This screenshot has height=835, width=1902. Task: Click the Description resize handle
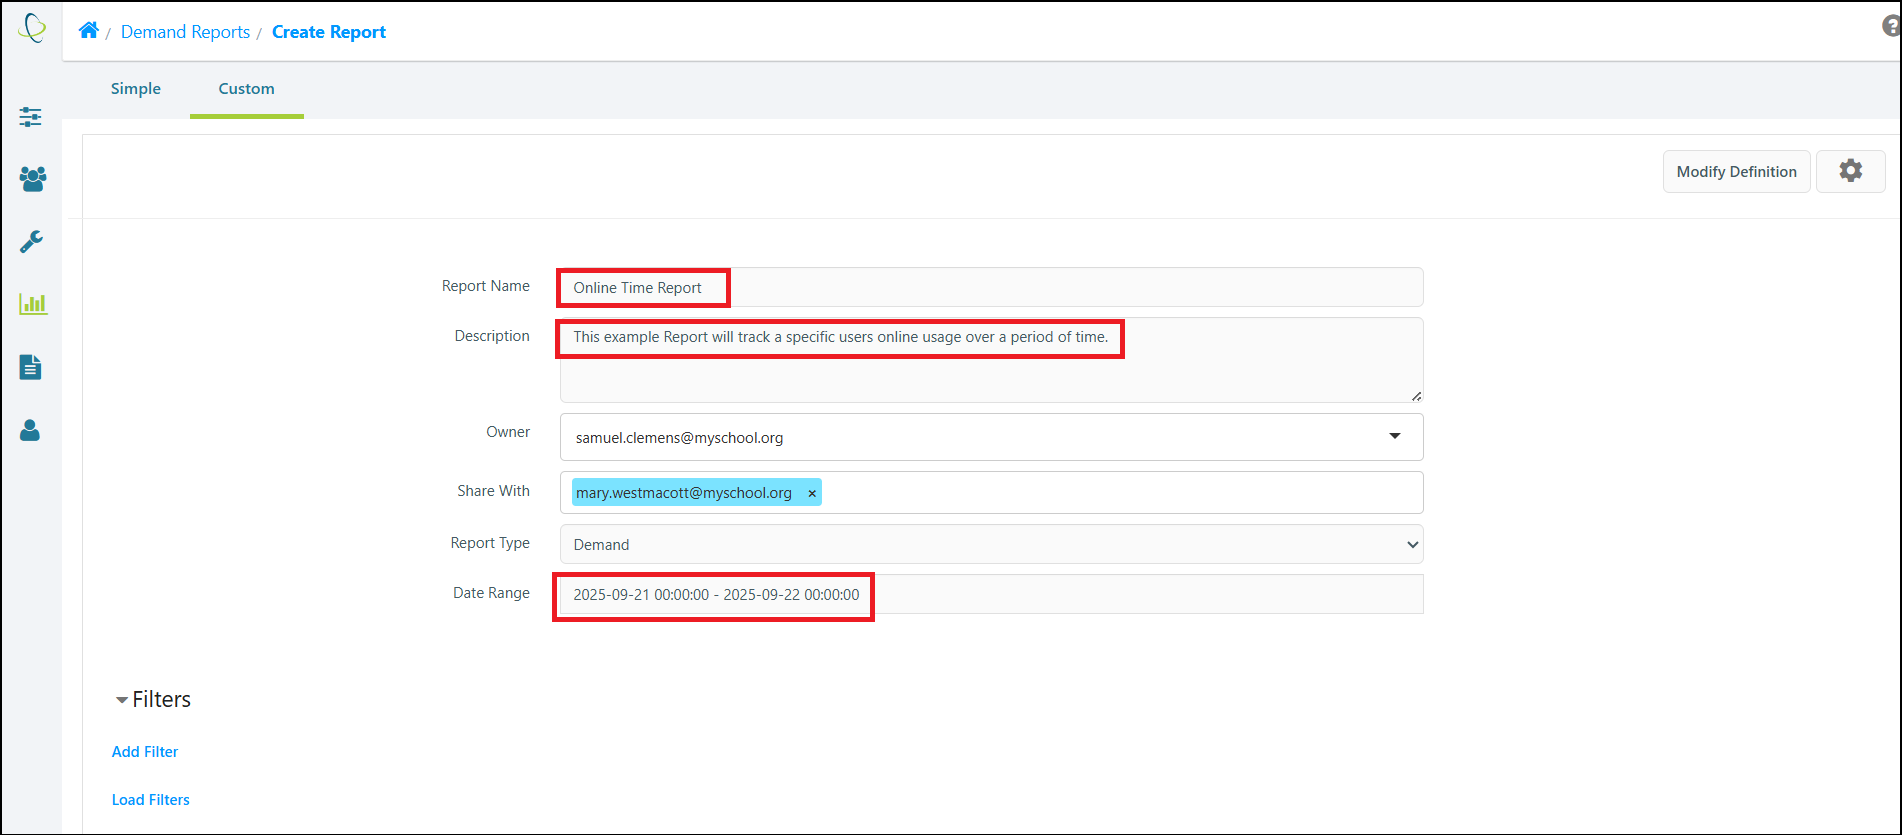[x=1416, y=396]
